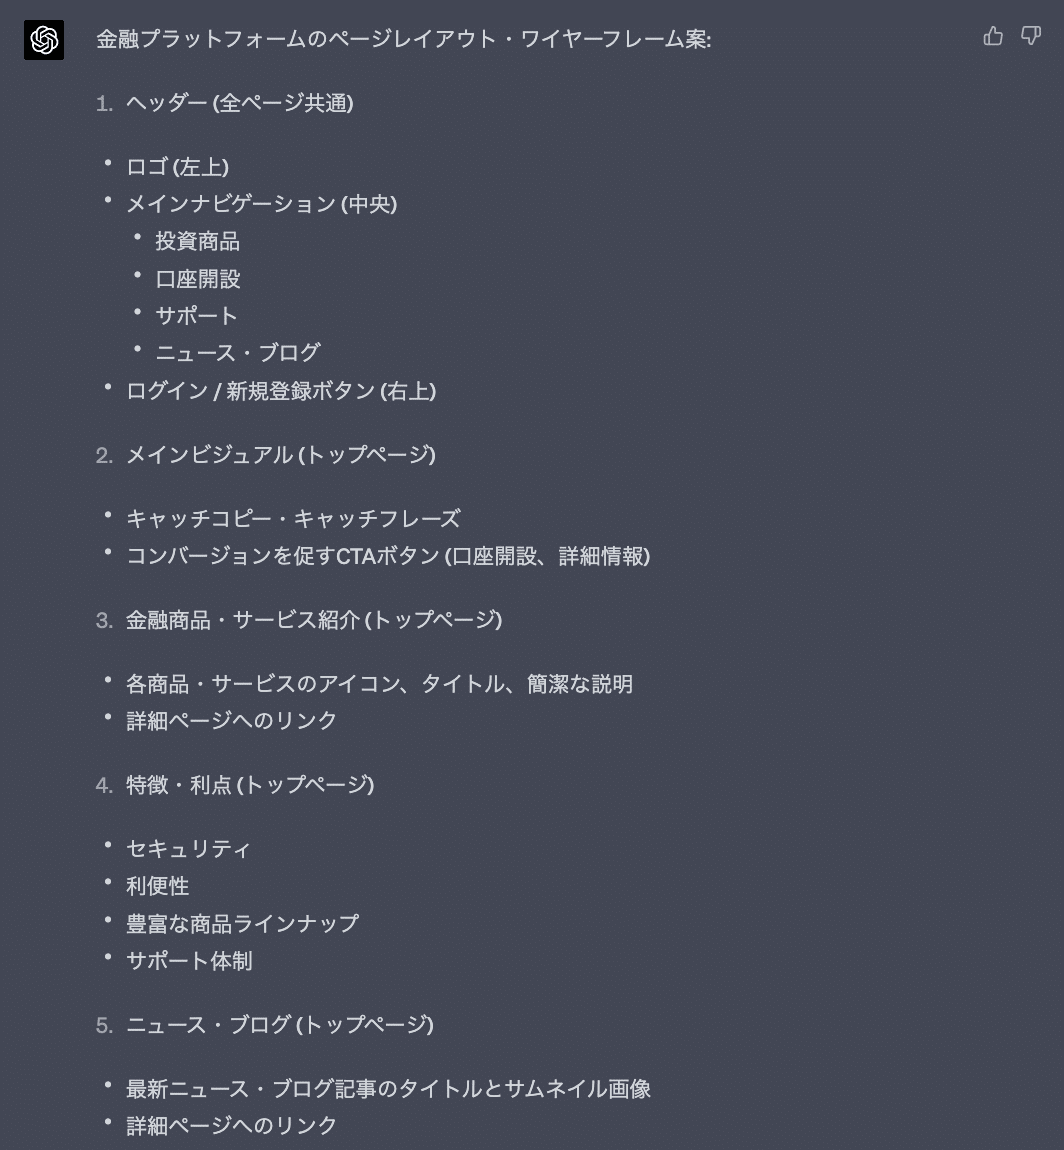Click the heading text 金融プラットフォームのページレイアウト
The height and width of the screenshot is (1150, 1064).
[x=403, y=40]
